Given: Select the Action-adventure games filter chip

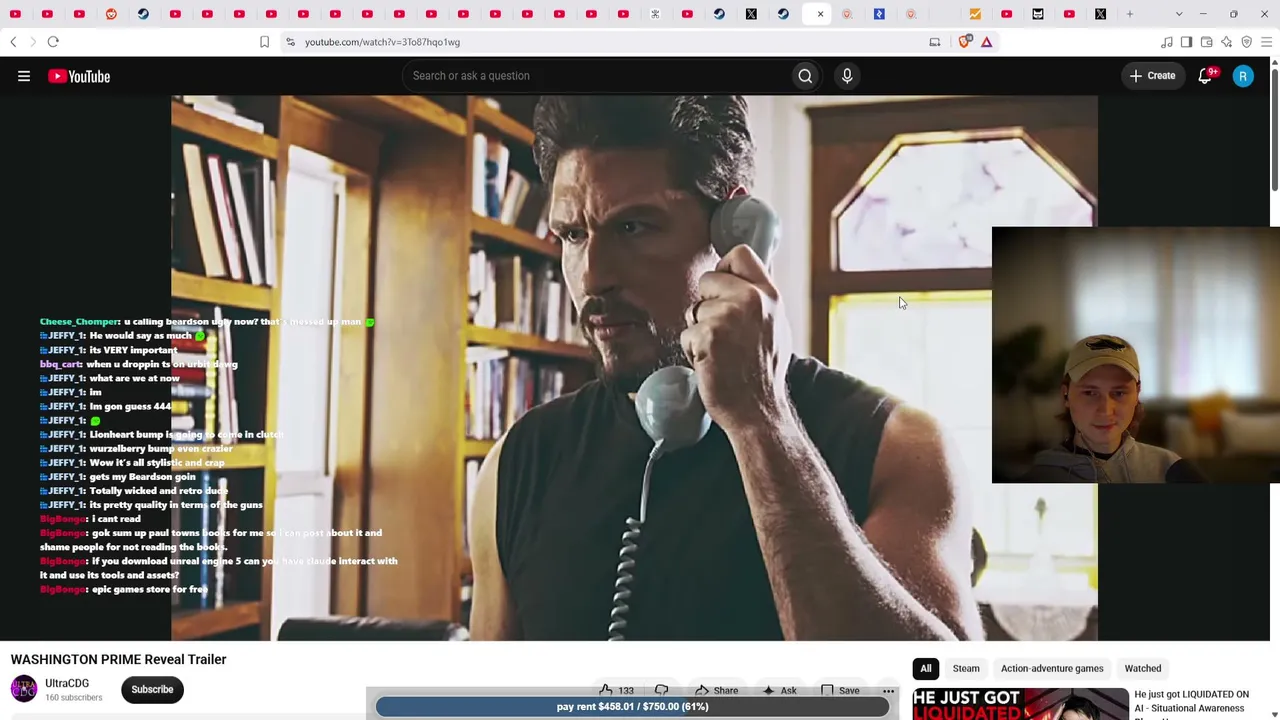Looking at the screenshot, I should (x=1052, y=669).
